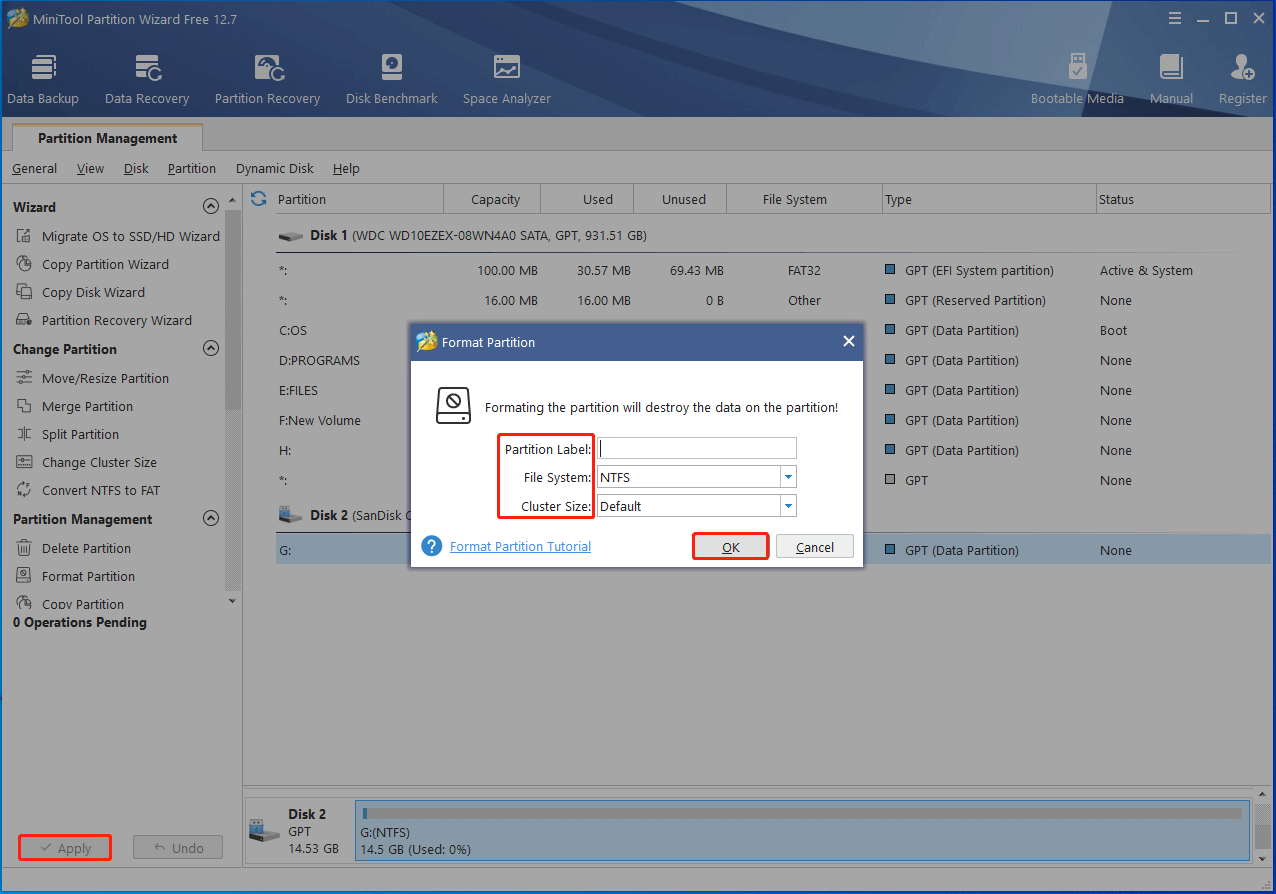Collapse the Change Partition section
This screenshot has width=1276, height=894.
pyautogui.click(x=210, y=348)
